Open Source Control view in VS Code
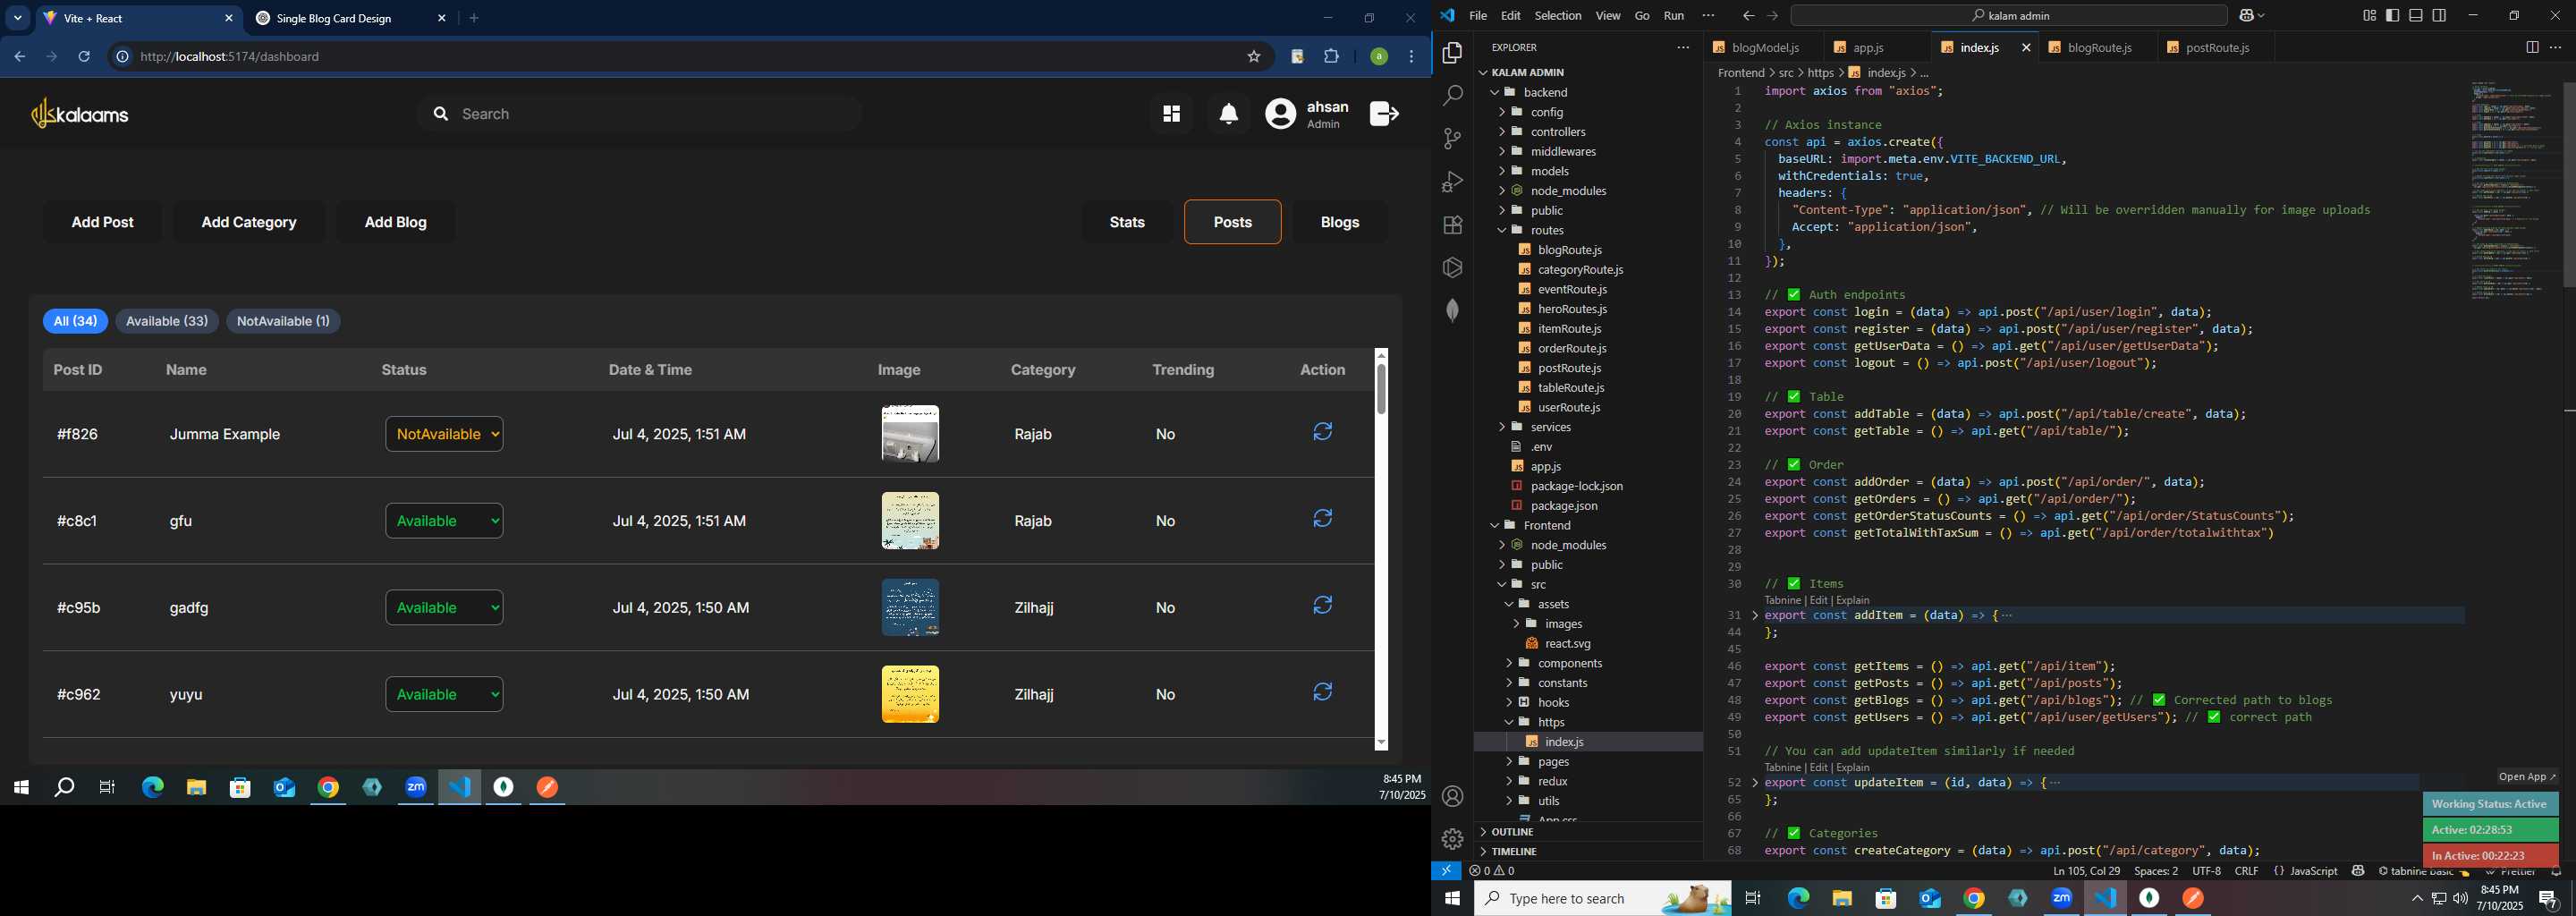This screenshot has width=2576, height=916. coord(1452,139)
